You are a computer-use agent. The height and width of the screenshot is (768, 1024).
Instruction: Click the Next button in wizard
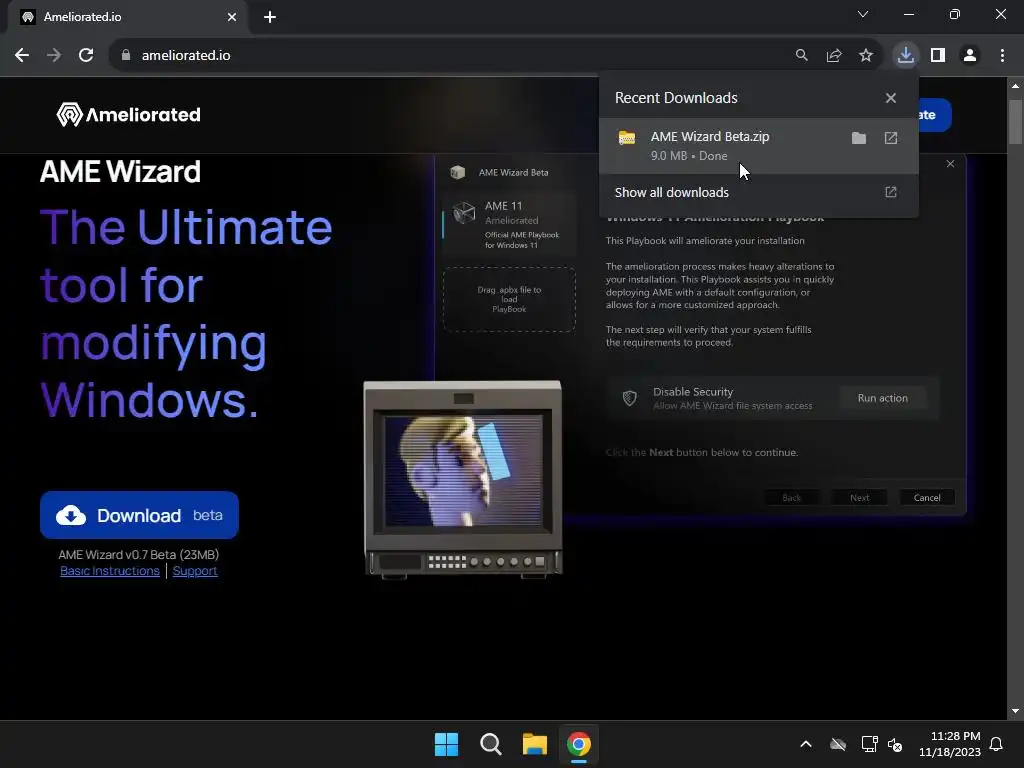pos(859,498)
